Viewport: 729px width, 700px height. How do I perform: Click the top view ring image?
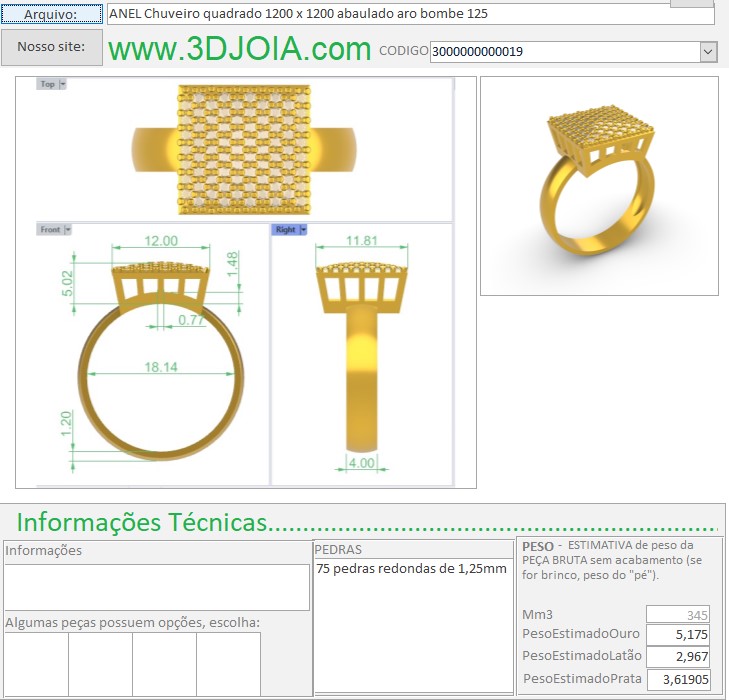click(x=244, y=149)
